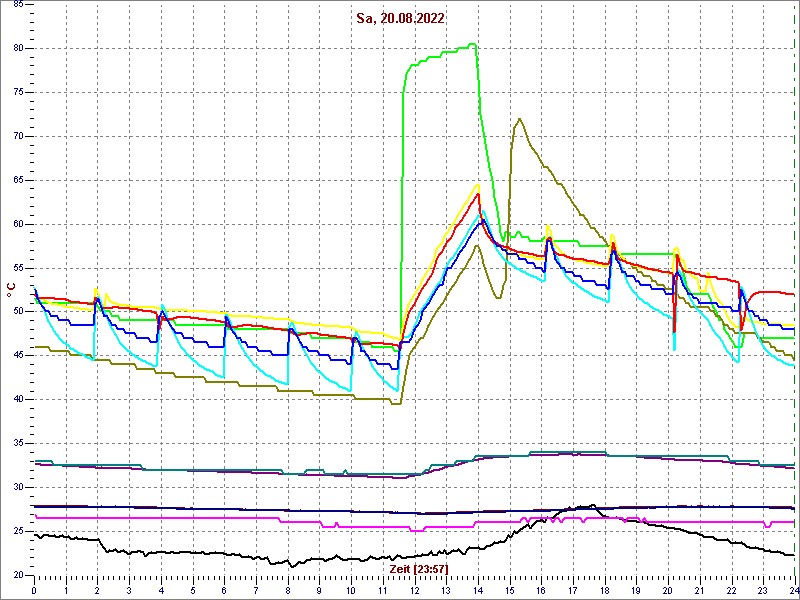Click hour 14 on the time axis
The image size is (800, 600).
478,591
